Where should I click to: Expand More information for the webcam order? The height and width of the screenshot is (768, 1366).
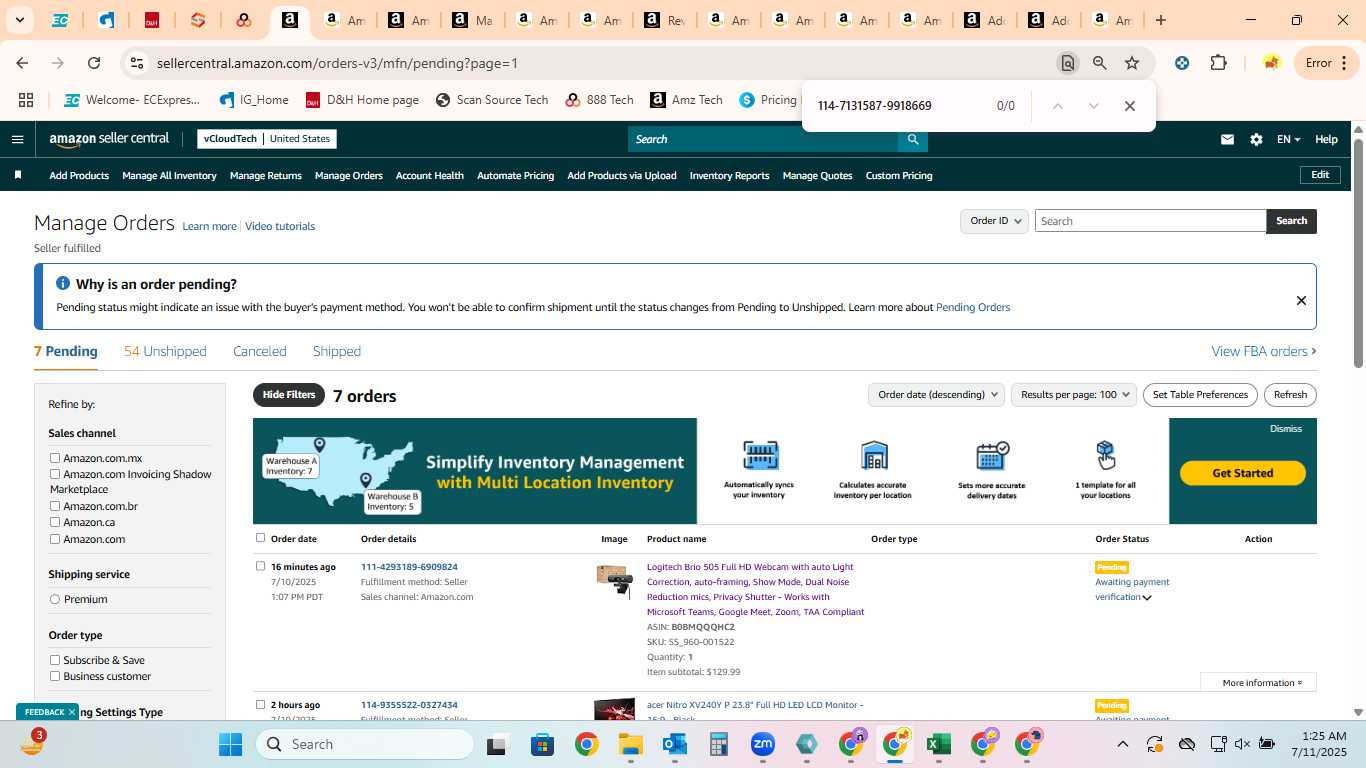click(1258, 682)
